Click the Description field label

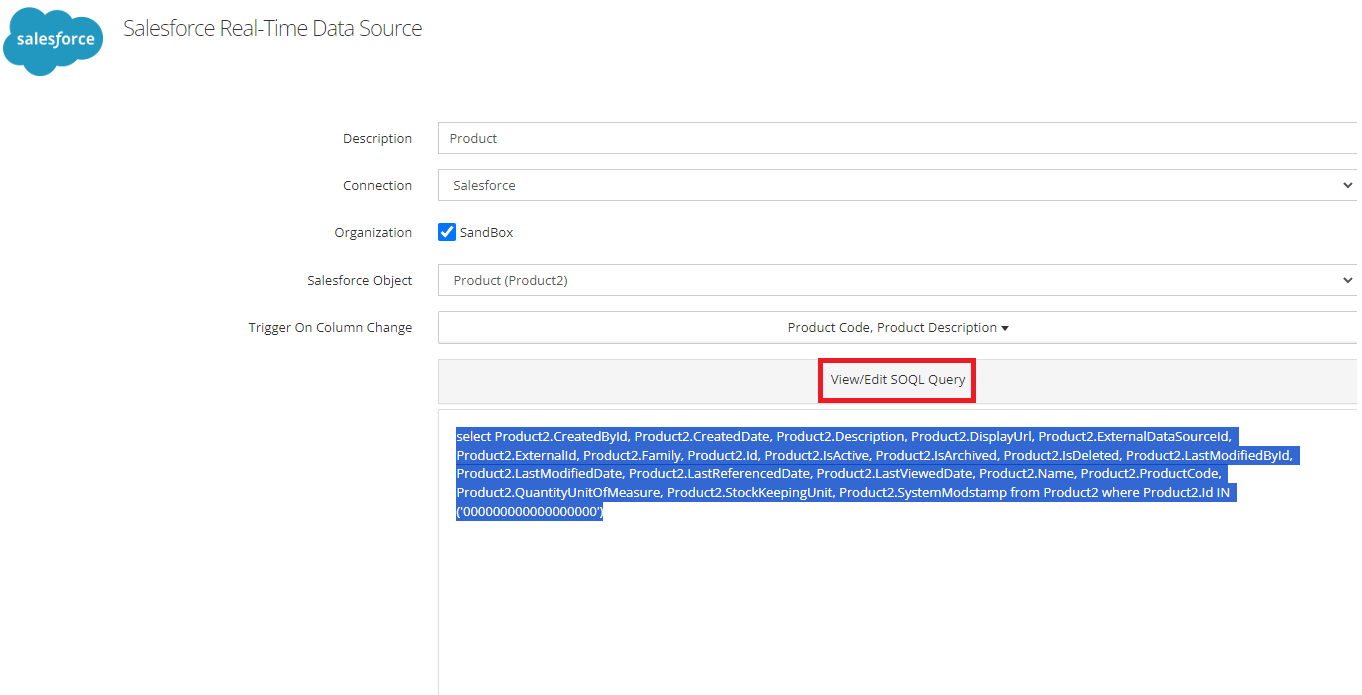coord(377,139)
